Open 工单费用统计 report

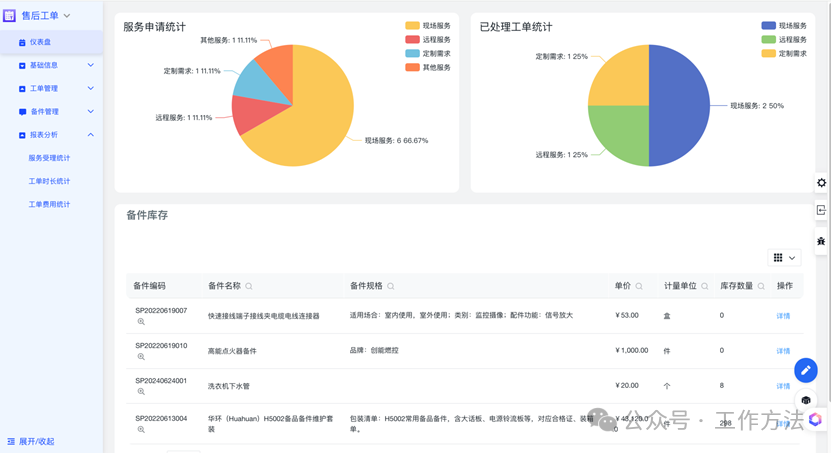(49, 205)
